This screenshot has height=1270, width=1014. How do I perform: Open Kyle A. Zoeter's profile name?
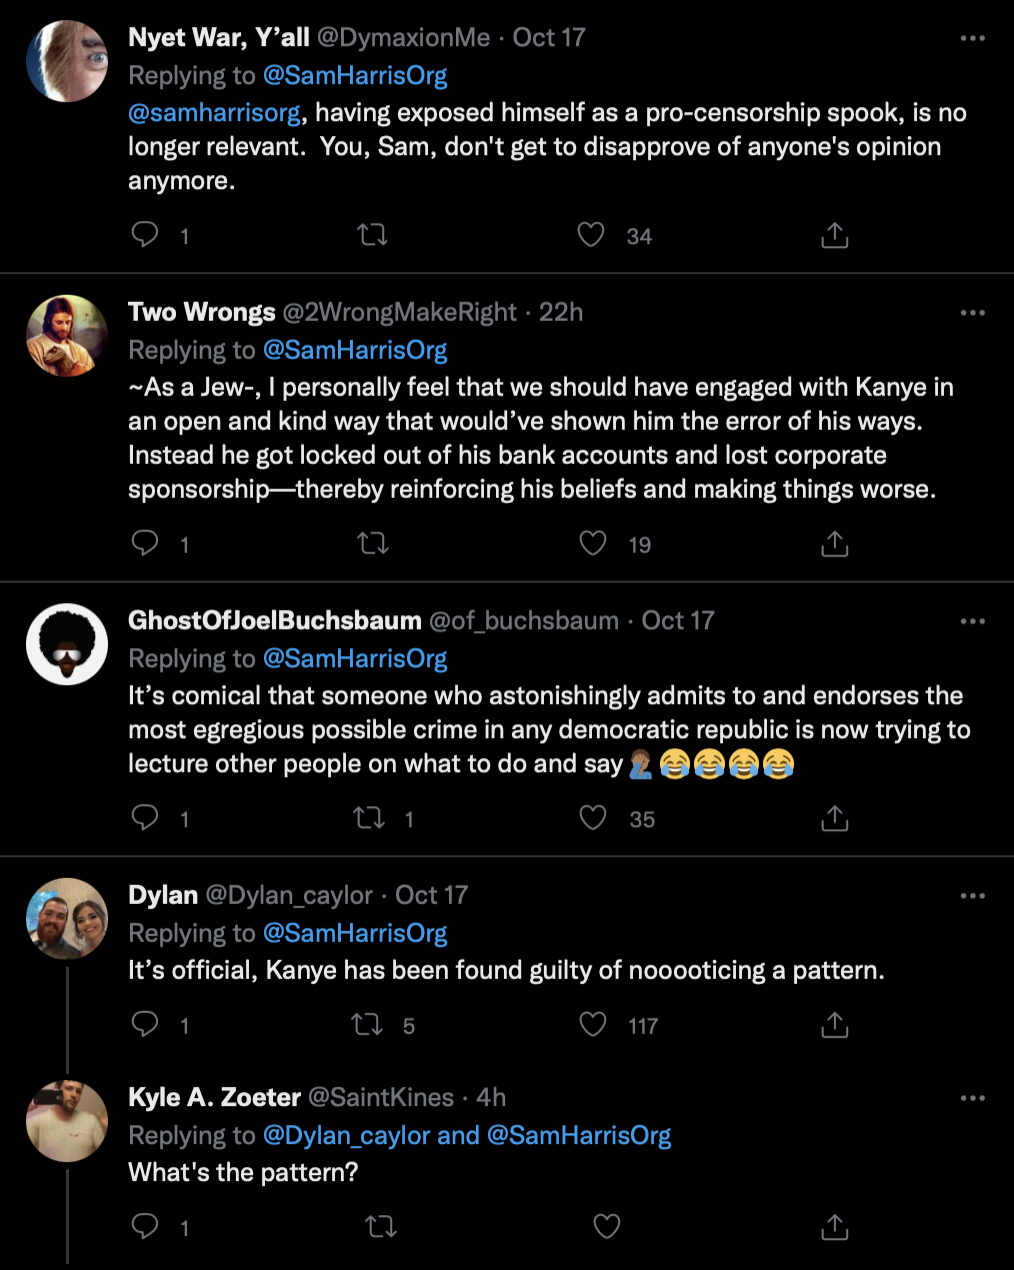pyautogui.click(x=214, y=1097)
